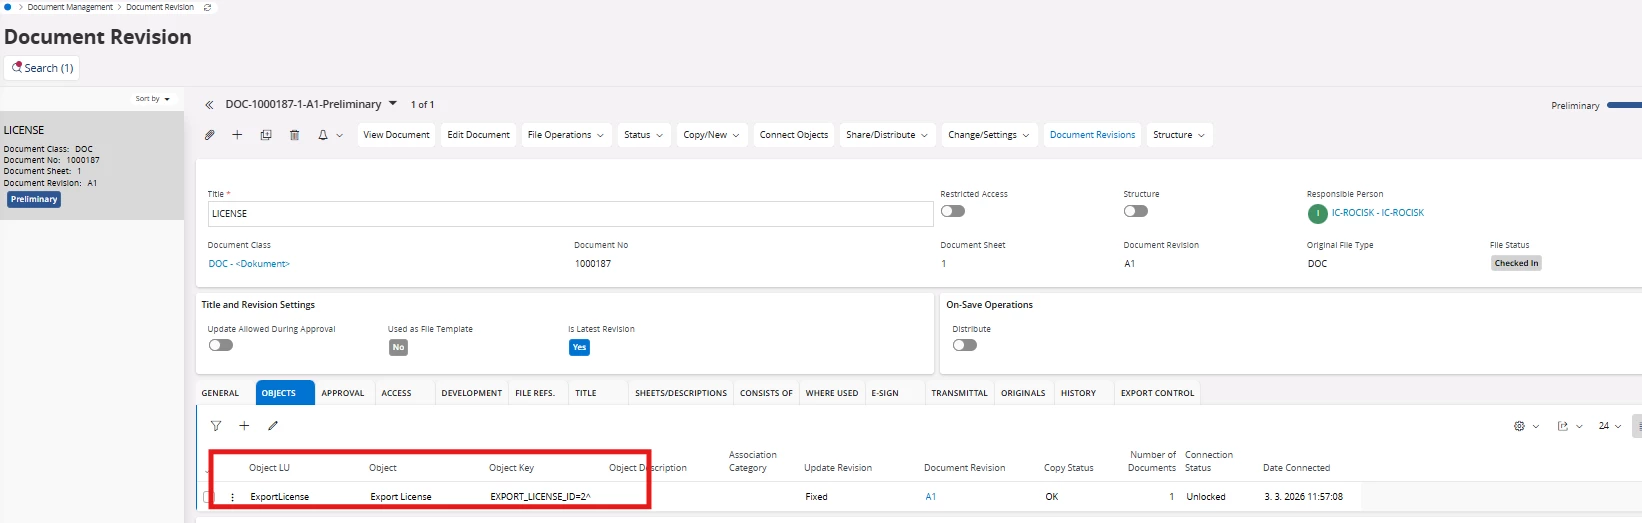Open the IC-ROCISK responsible person link

pyautogui.click(x=1378, y=213)
